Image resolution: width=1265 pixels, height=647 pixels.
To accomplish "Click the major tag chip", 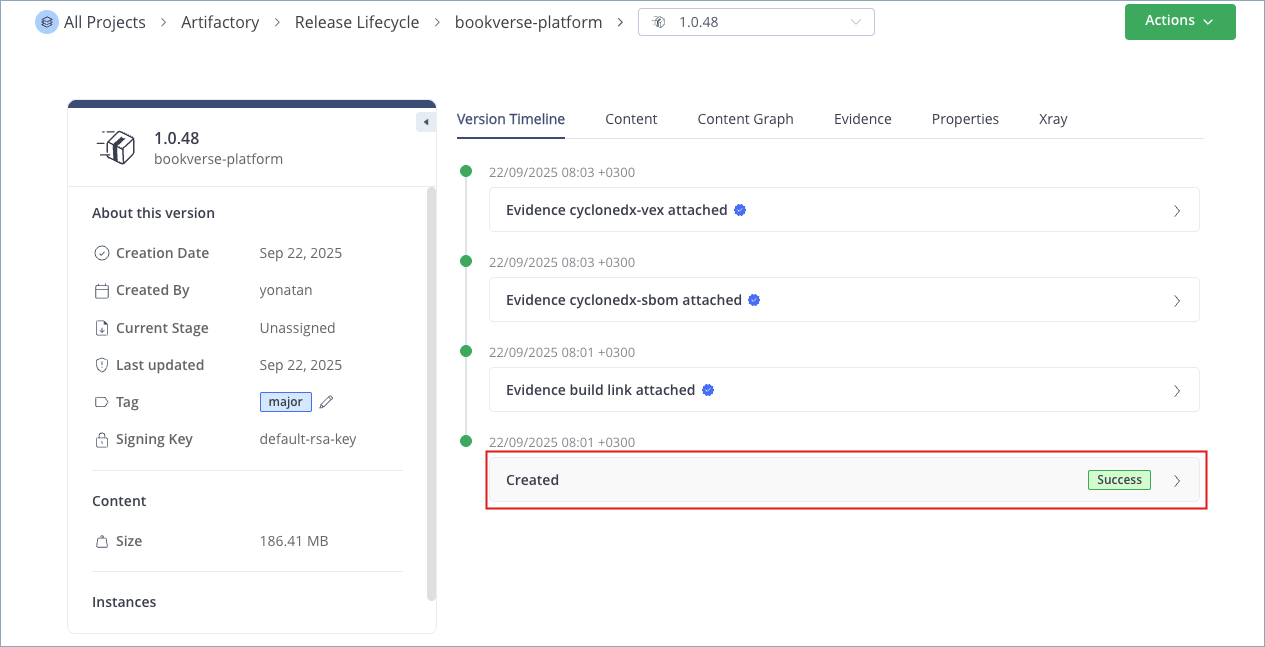I will coord(285,402).
